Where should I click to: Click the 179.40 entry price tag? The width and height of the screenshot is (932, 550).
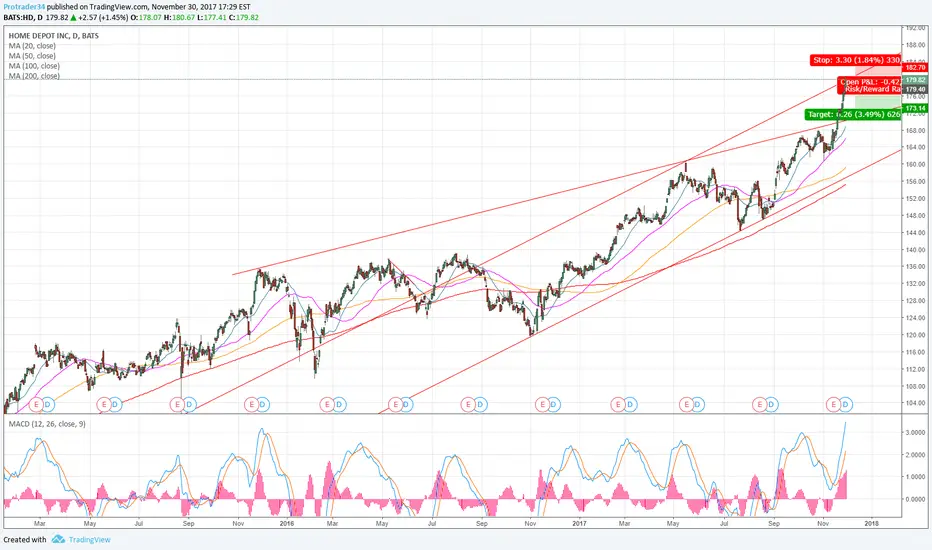pos(916,89)
